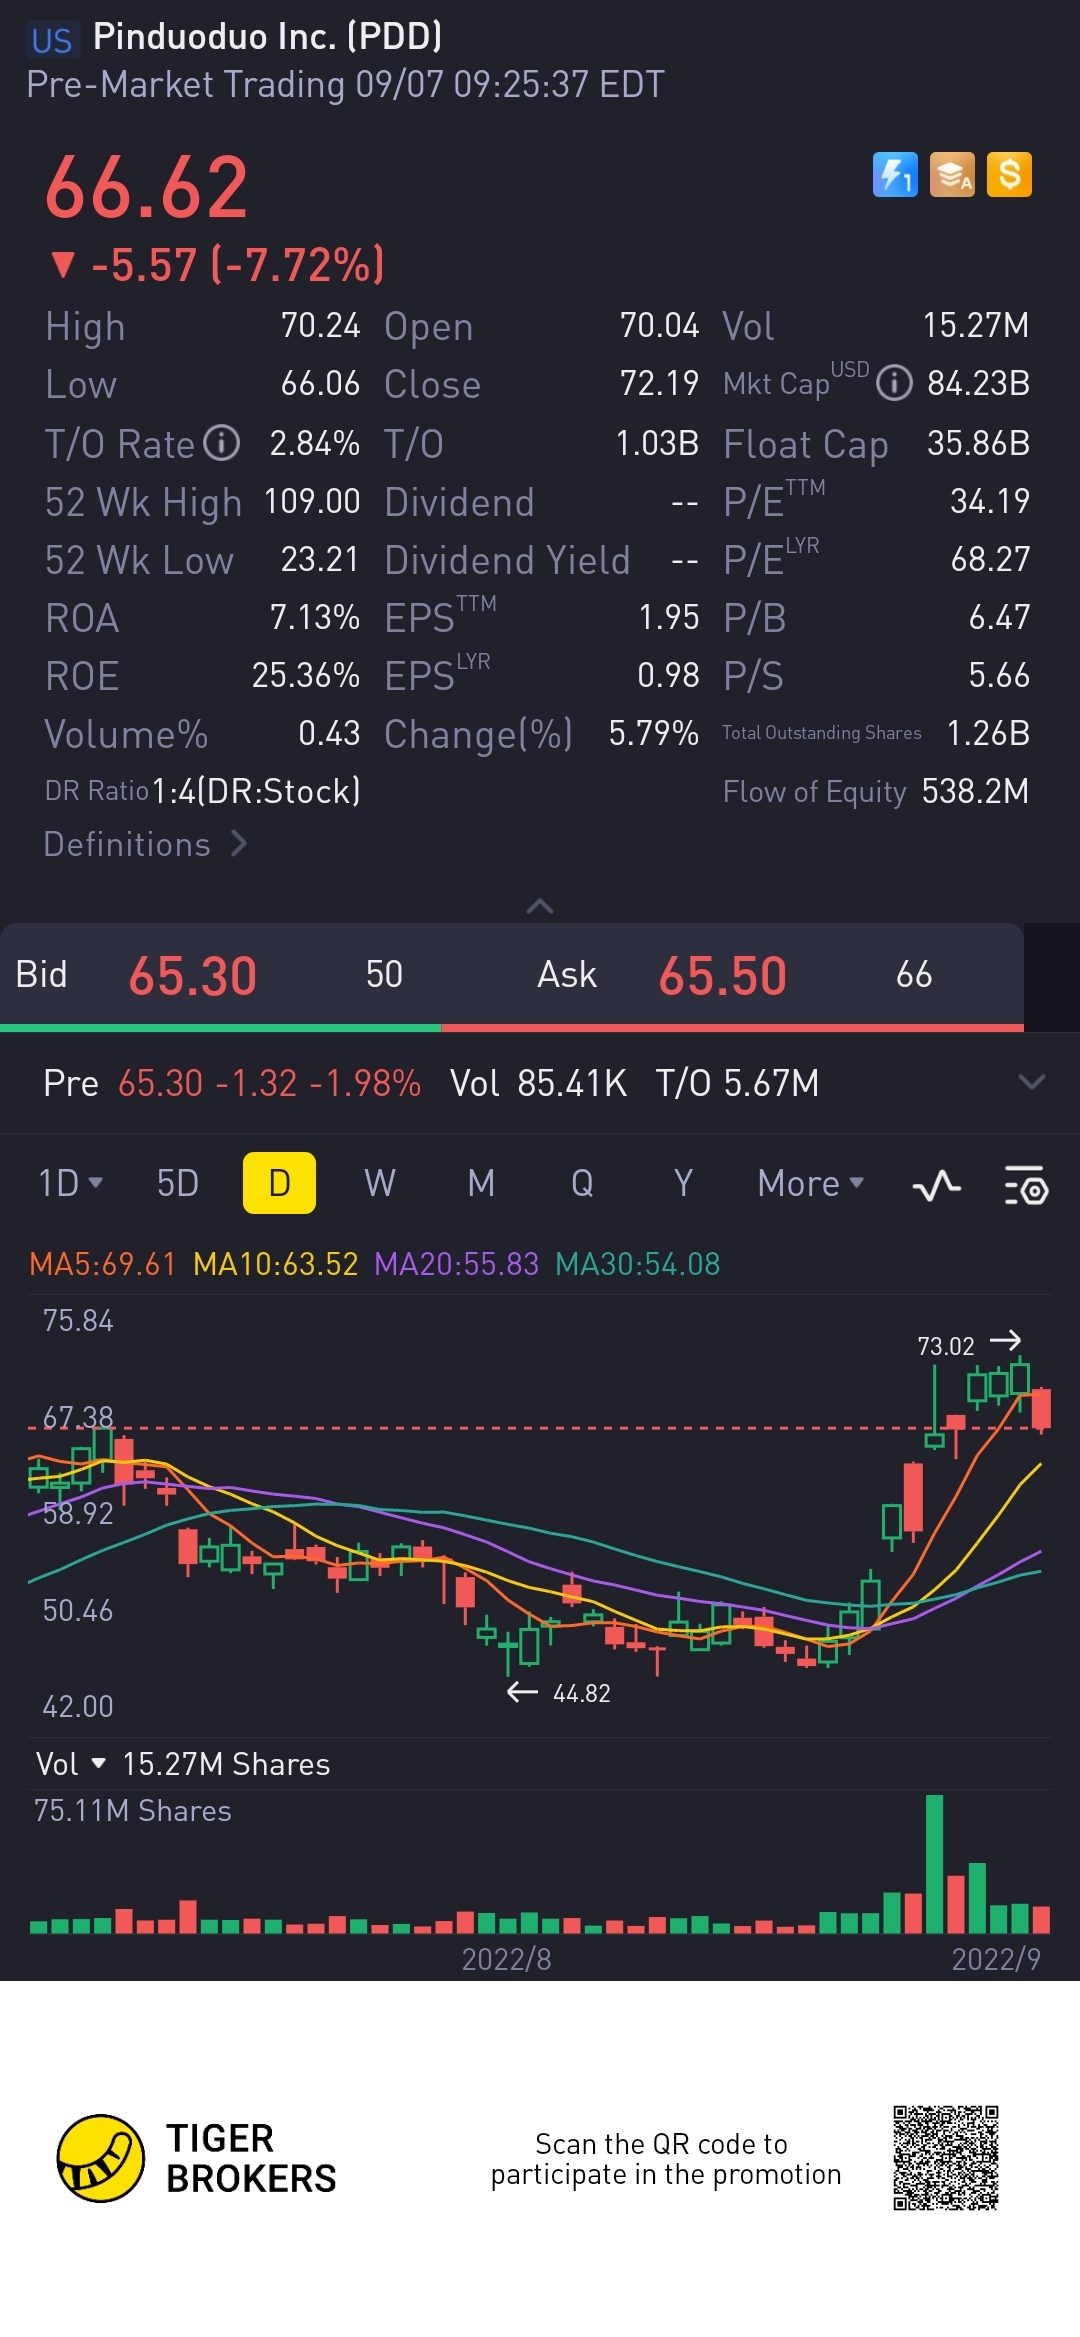Switch to the Q quarterly chart
Viewport: 1080px width, 2337px height.
pyautogui.click(x=582, y=1183)
